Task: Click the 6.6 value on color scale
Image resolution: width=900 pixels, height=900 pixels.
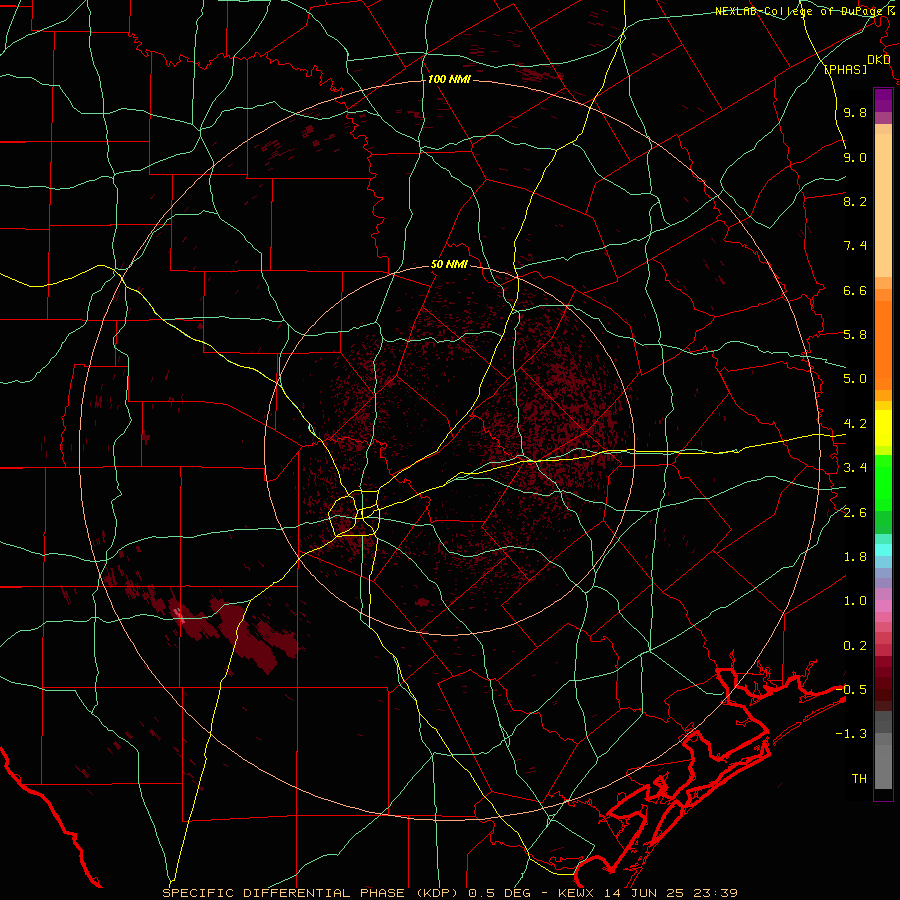Action: pos(855,290)
